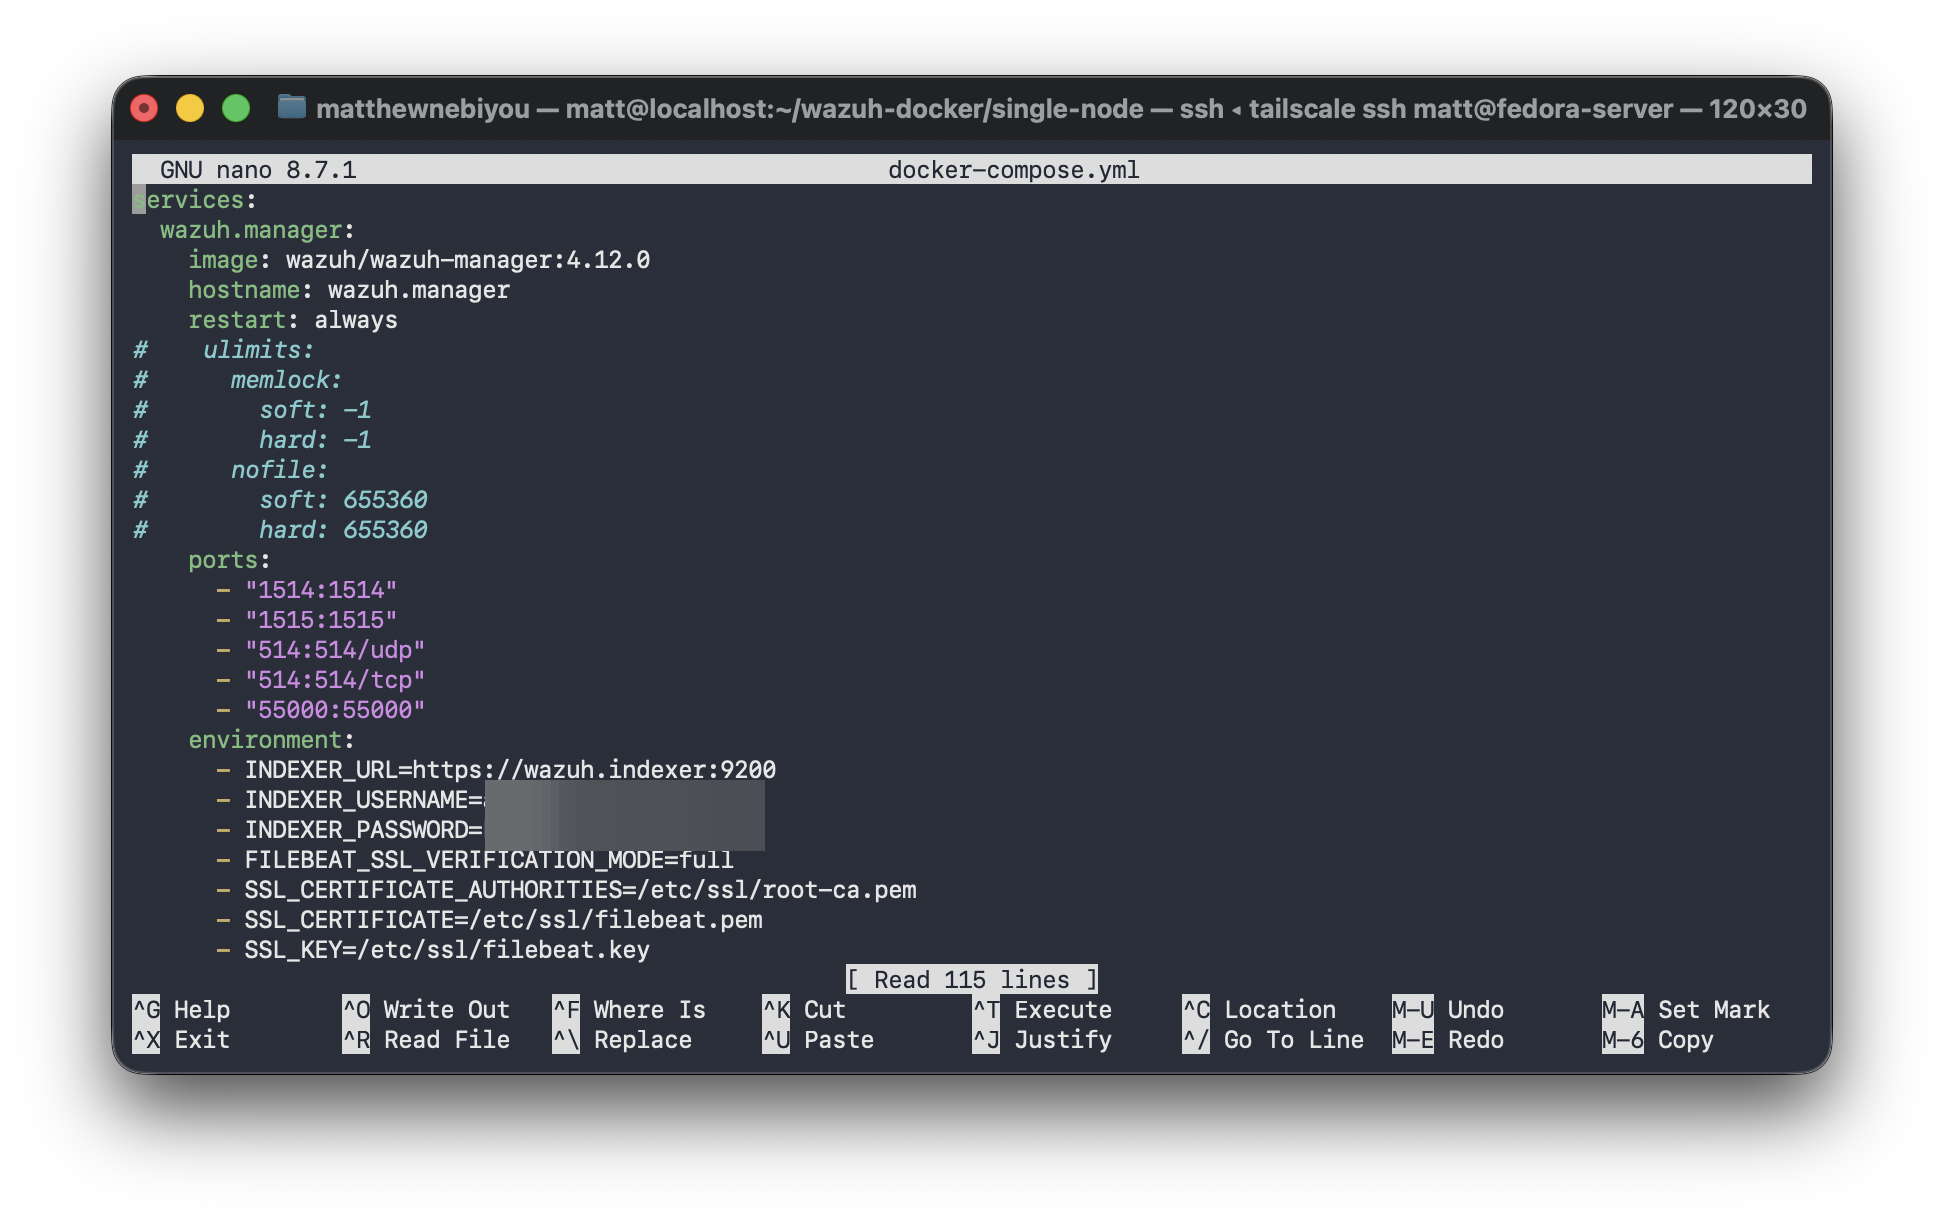Close the terminal window with red button

coord(145,108)
